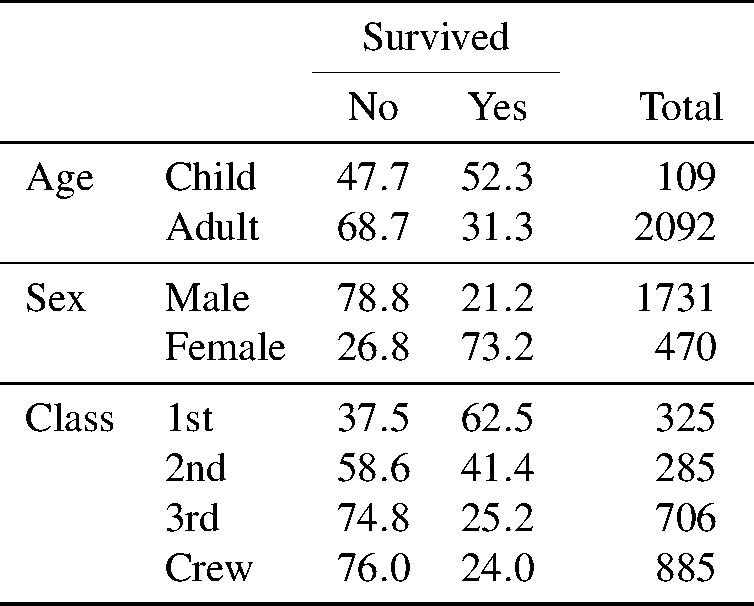Click the Female survived Yes value 73.2
754x606 pixels.
coord(497,348)
